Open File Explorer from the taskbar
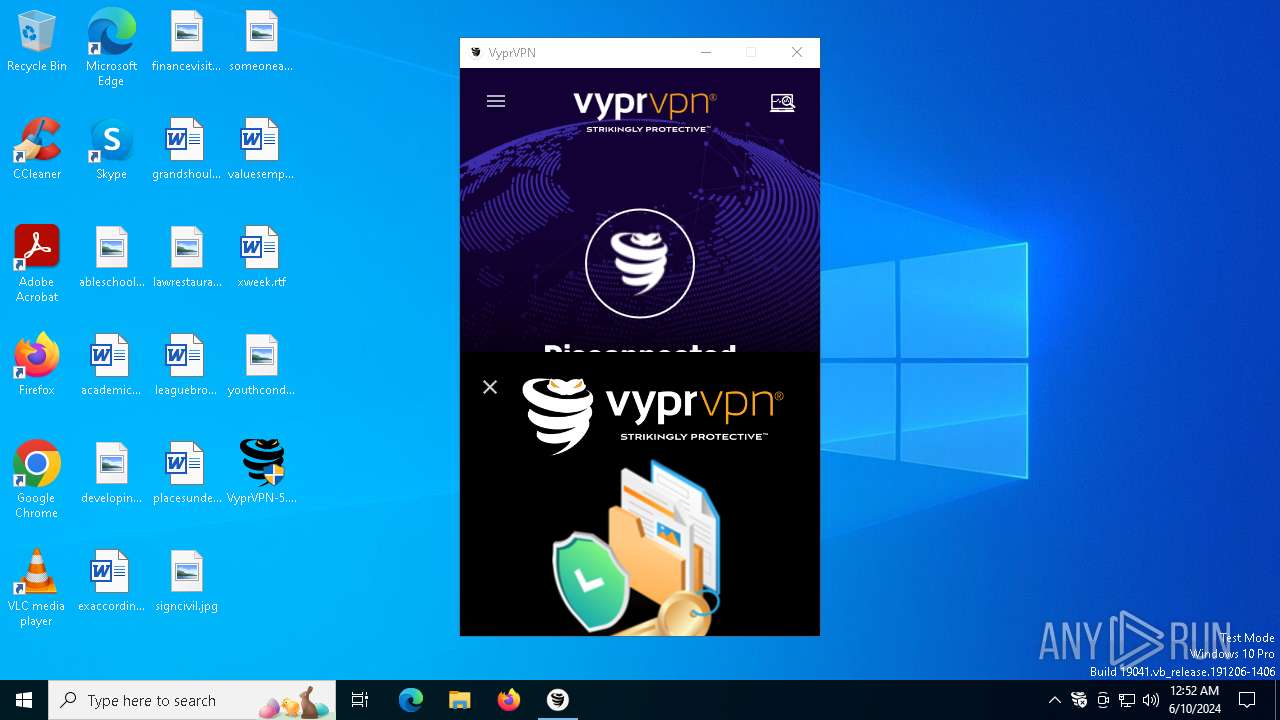Image resolution: width=1280 pixels, height=720 pixels. click(x=459, y=700)
